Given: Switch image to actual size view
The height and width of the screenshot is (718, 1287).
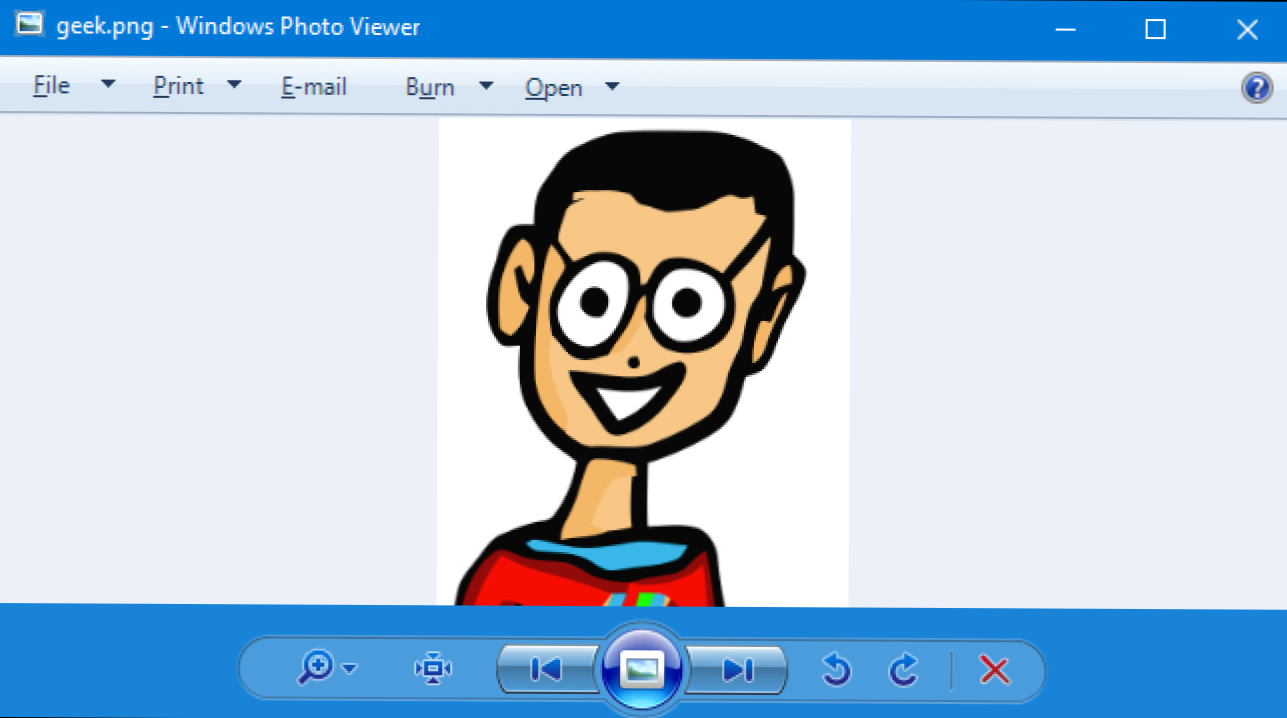Looking at the screenshot, I should 433,669.
